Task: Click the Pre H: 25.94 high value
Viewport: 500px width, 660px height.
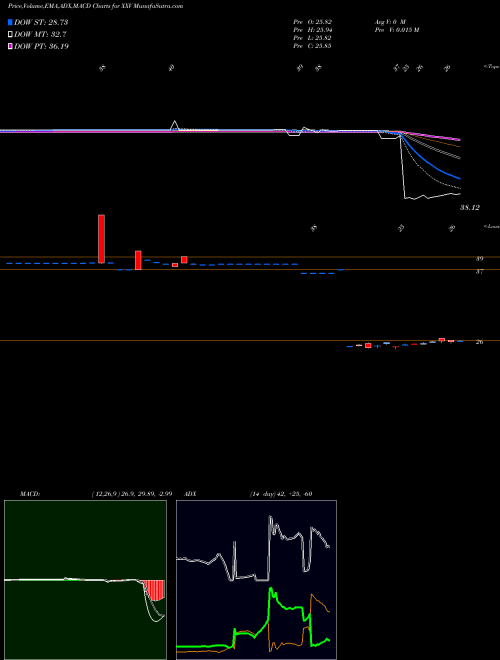Action: pyautogui.click(x=313, y=29)
